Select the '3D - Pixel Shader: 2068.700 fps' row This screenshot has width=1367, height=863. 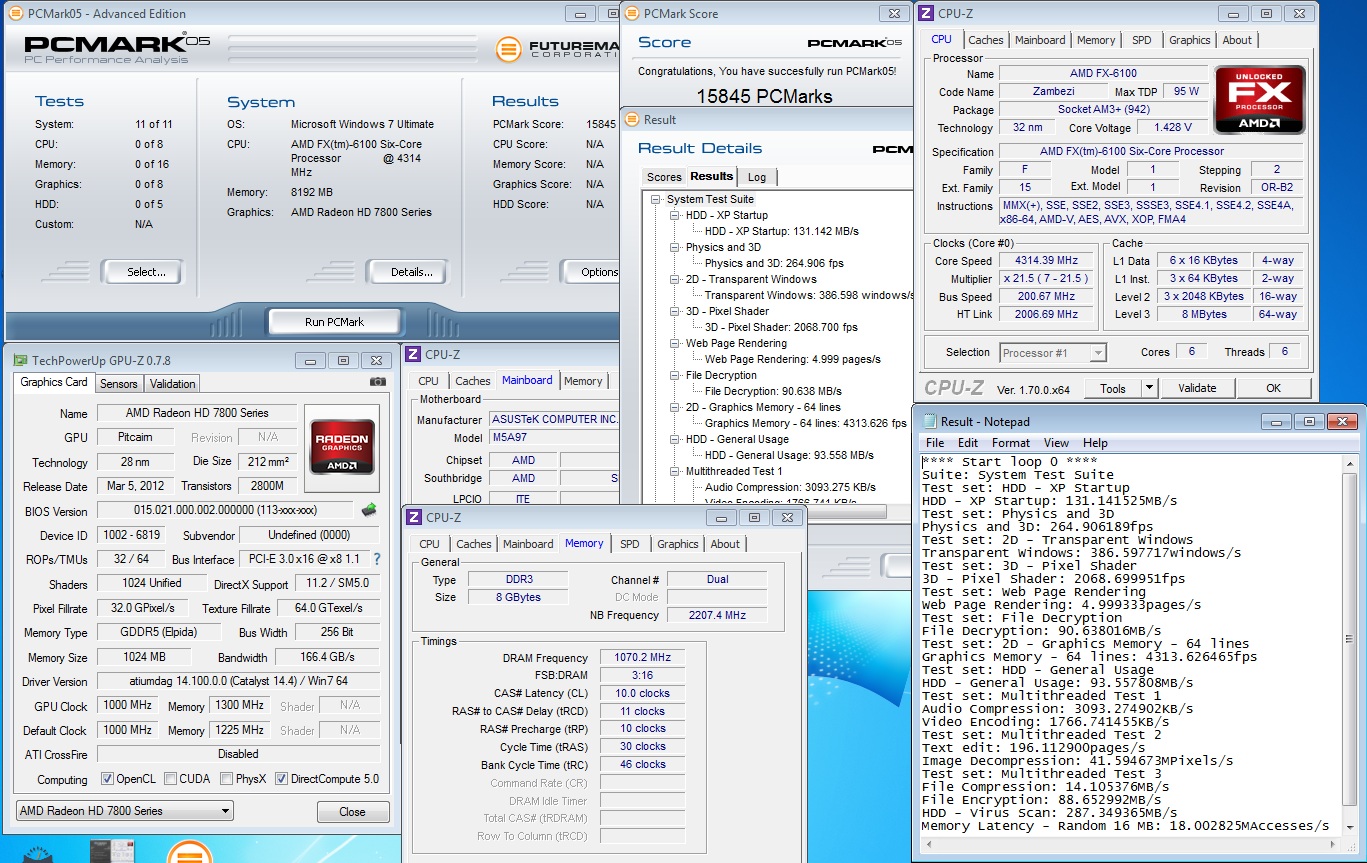[781, 327]
